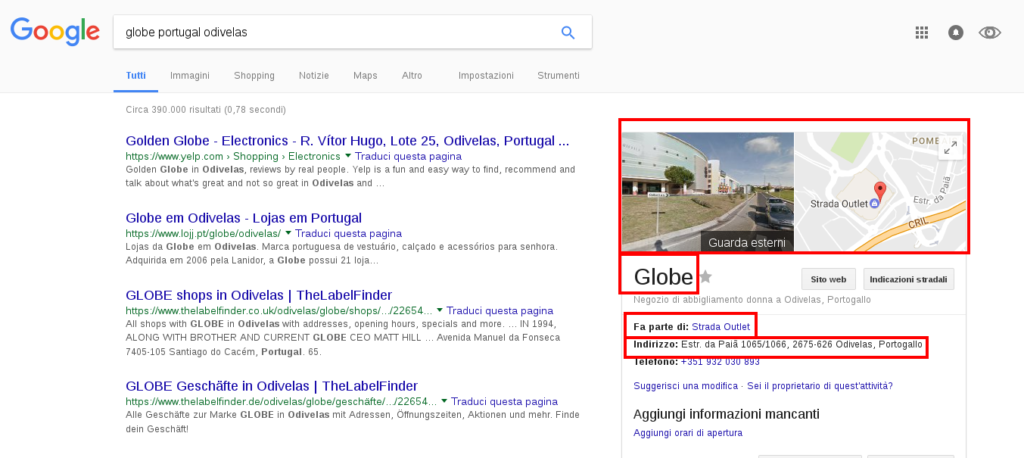Open the Guarda esterni street view photo
Screen dimensions: 1024x458
707,192
